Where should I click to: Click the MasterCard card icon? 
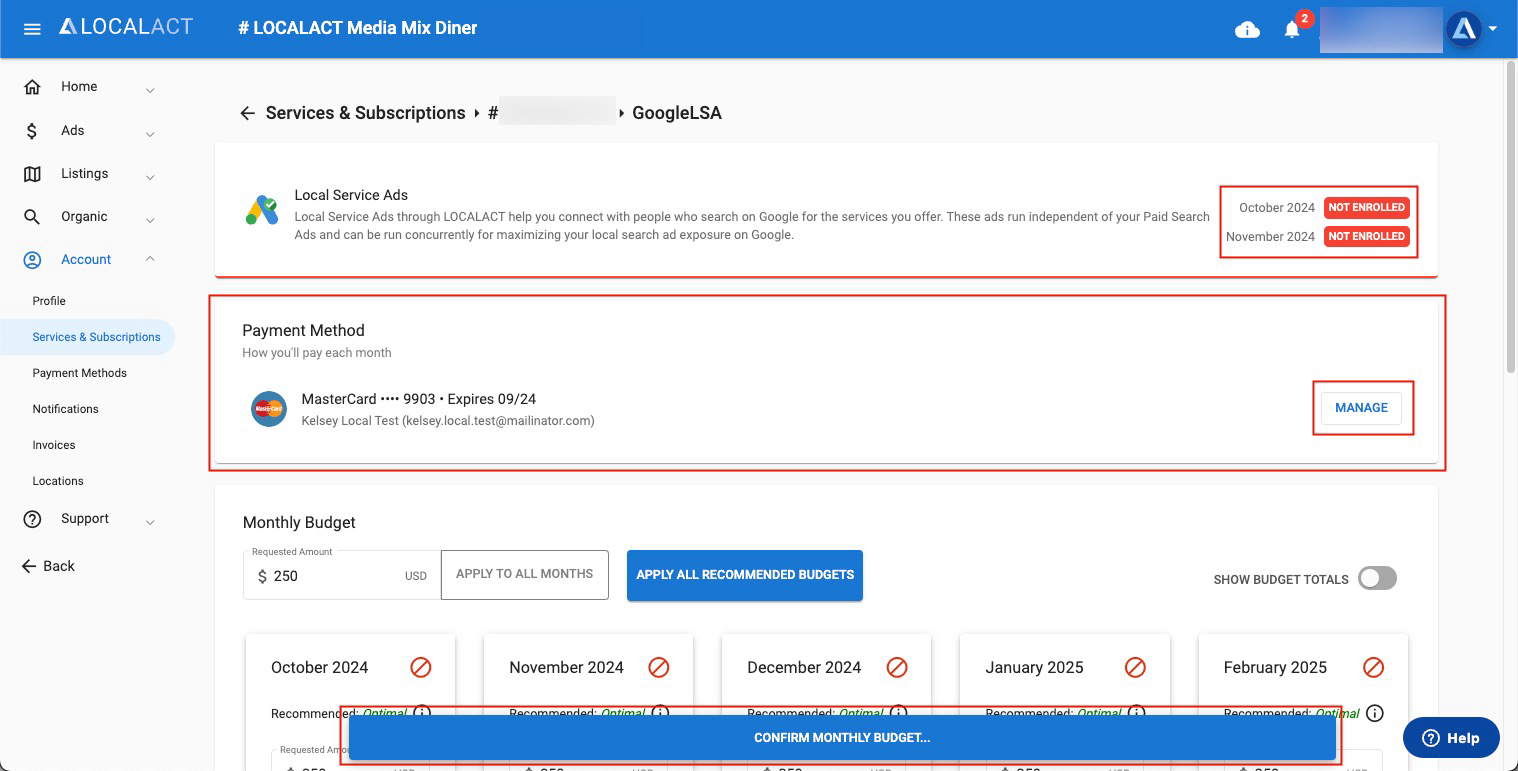[x=269, y=409]
